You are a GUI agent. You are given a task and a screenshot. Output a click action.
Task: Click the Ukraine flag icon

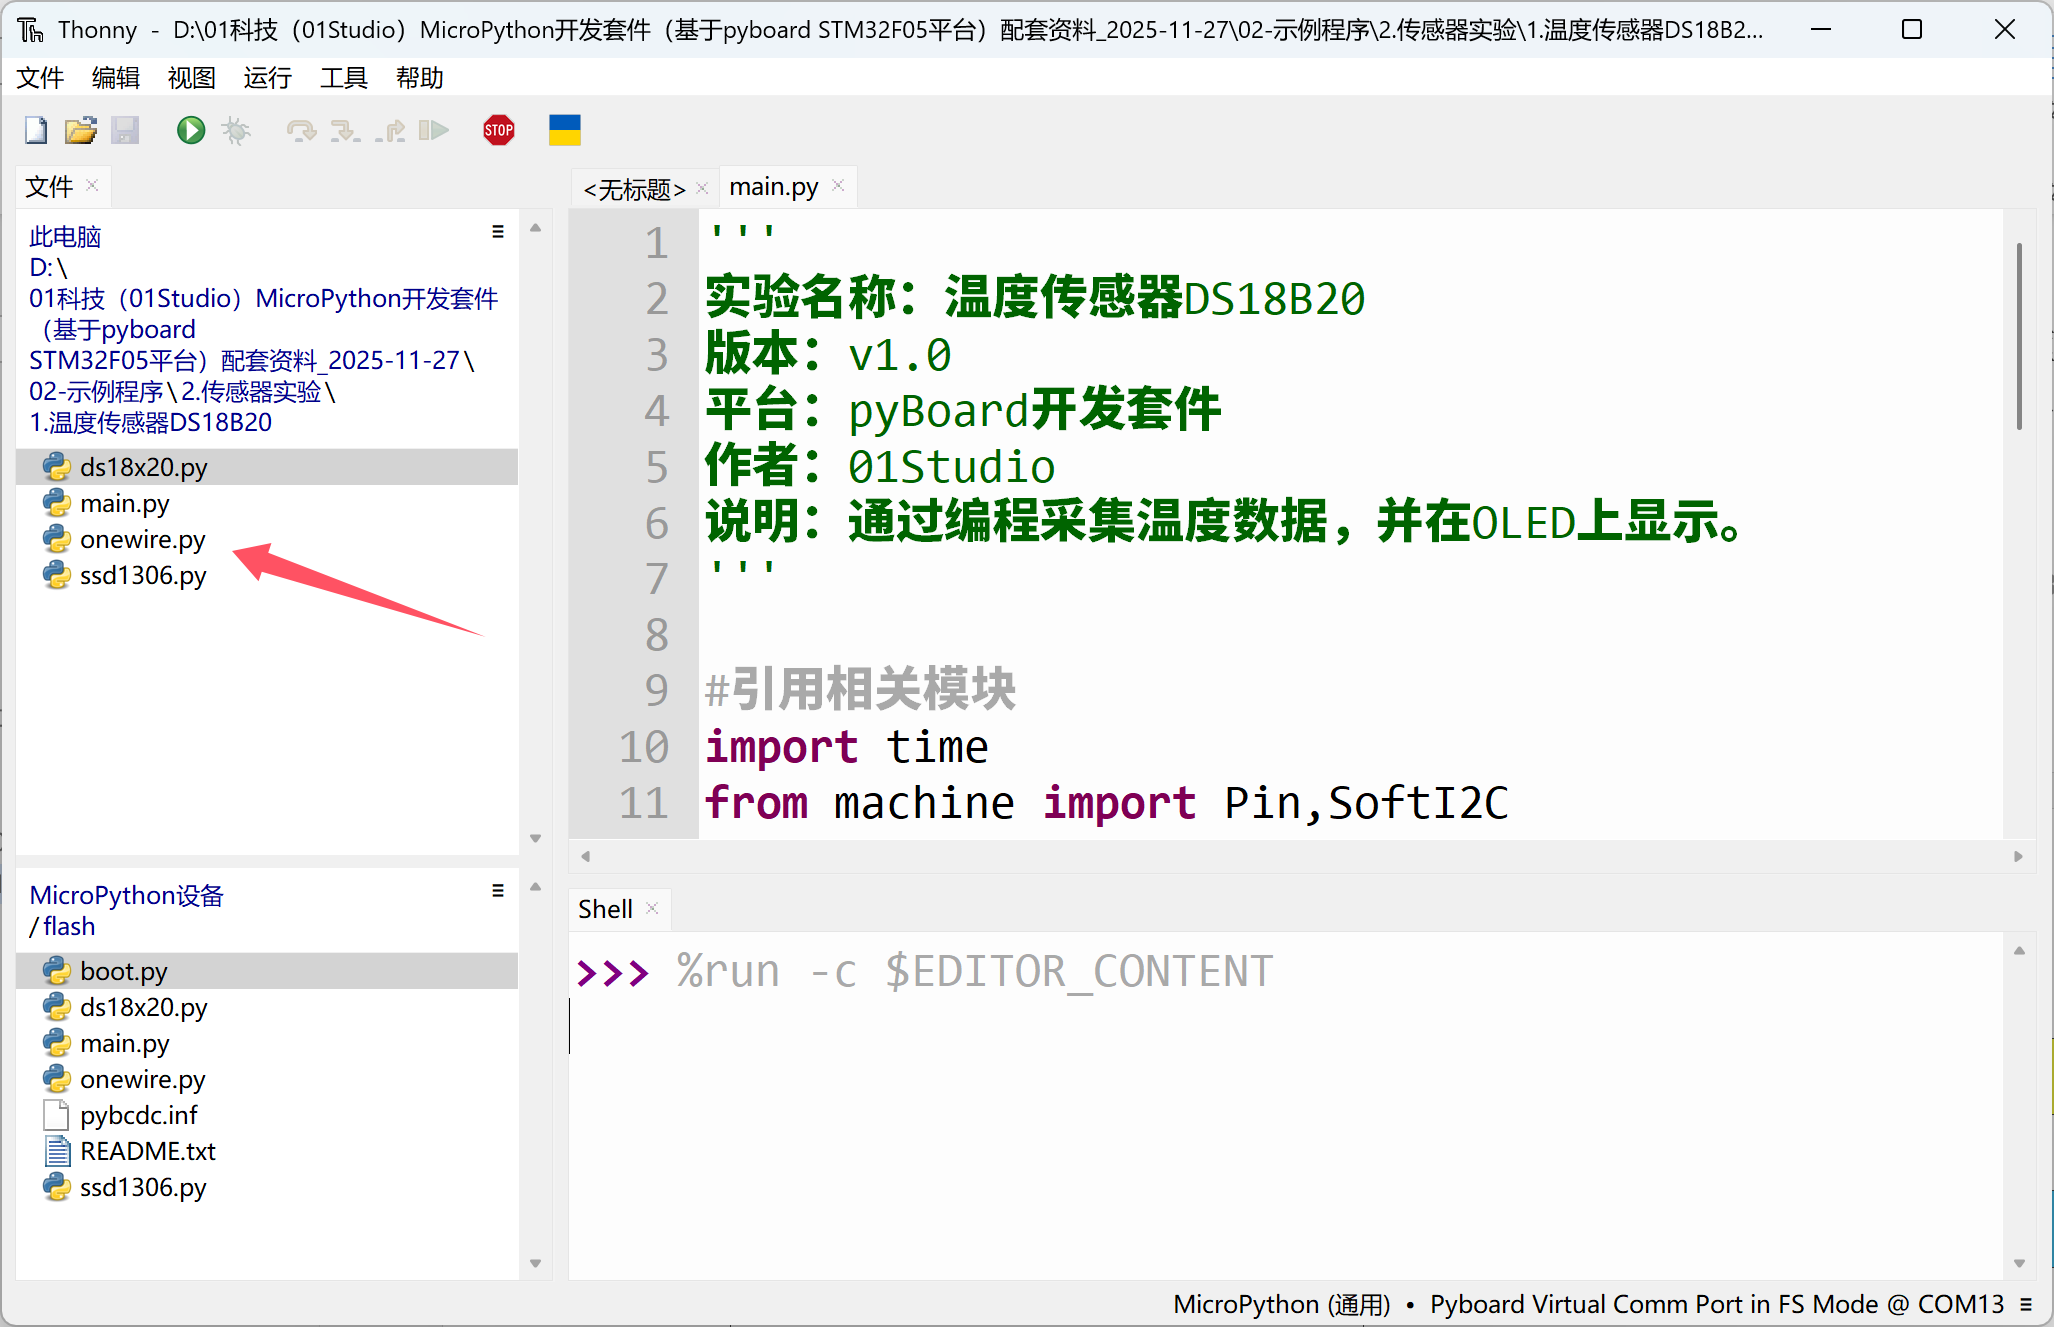coord(564,130)
